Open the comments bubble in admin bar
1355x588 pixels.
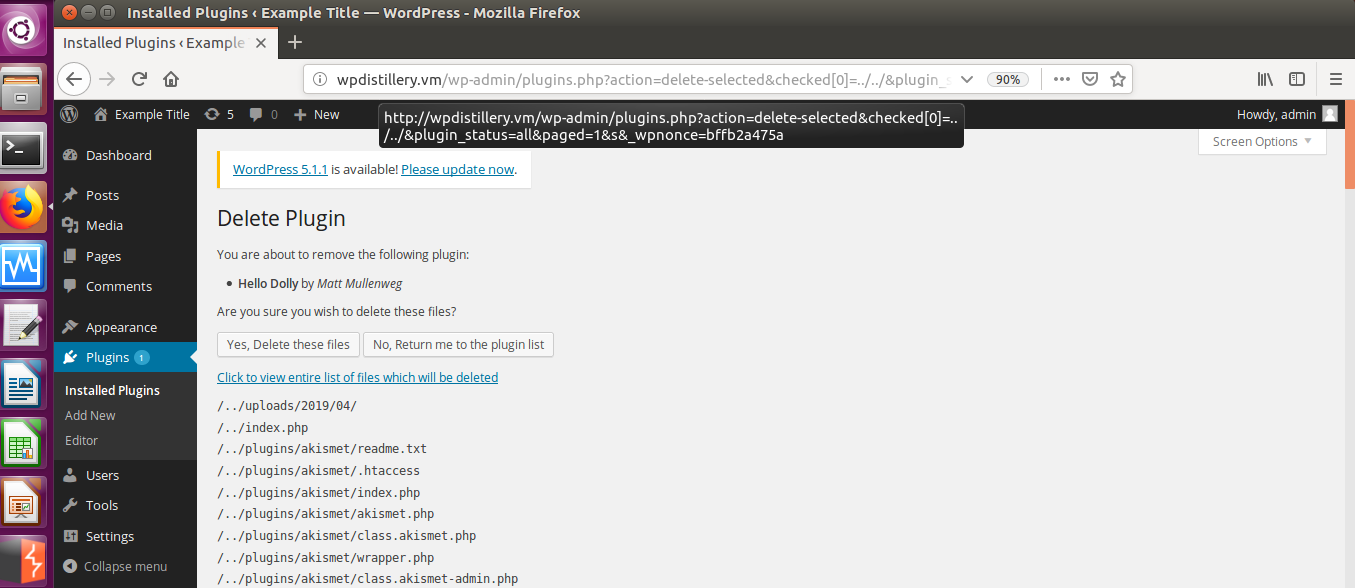coord(264,114)
